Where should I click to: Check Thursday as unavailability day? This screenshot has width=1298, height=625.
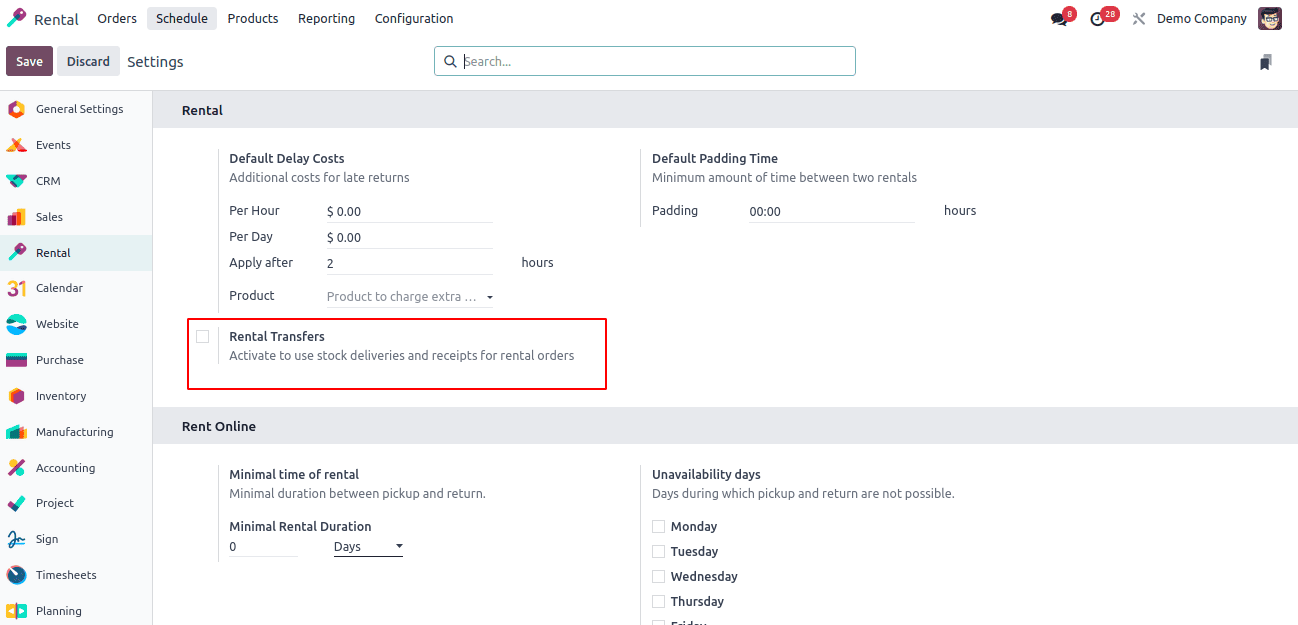[658, 601]
